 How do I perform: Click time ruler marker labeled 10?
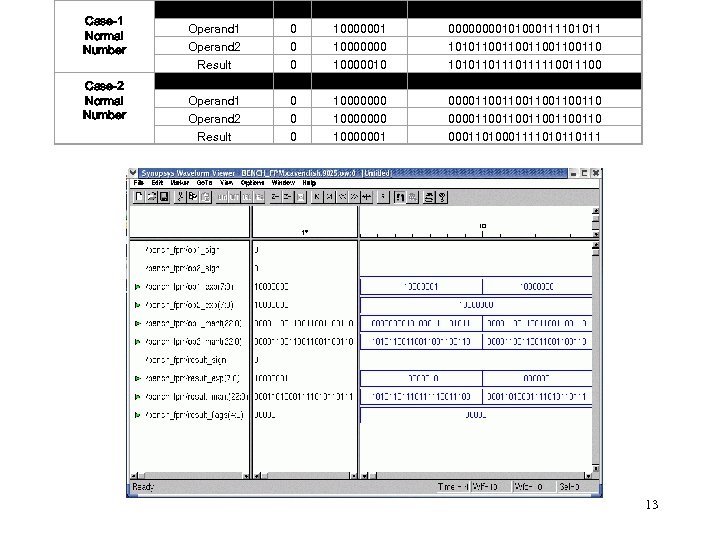click(x=483, y=226)
